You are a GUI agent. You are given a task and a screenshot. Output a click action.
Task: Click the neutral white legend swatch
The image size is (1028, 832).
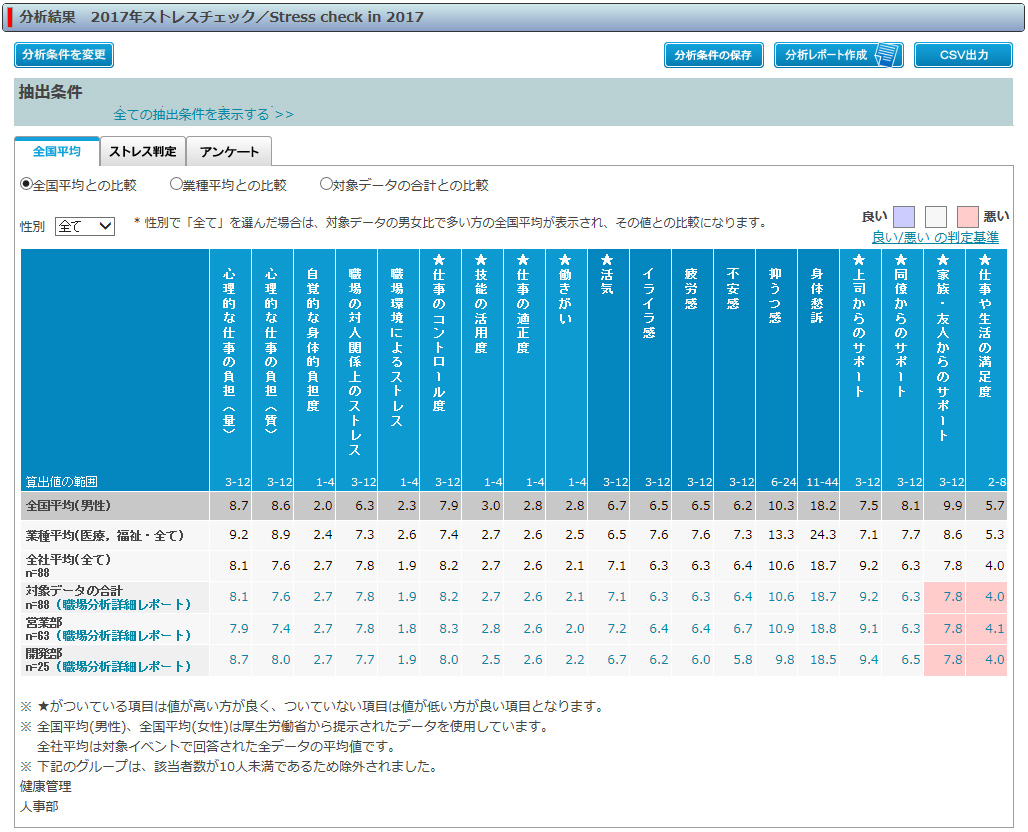936,216
